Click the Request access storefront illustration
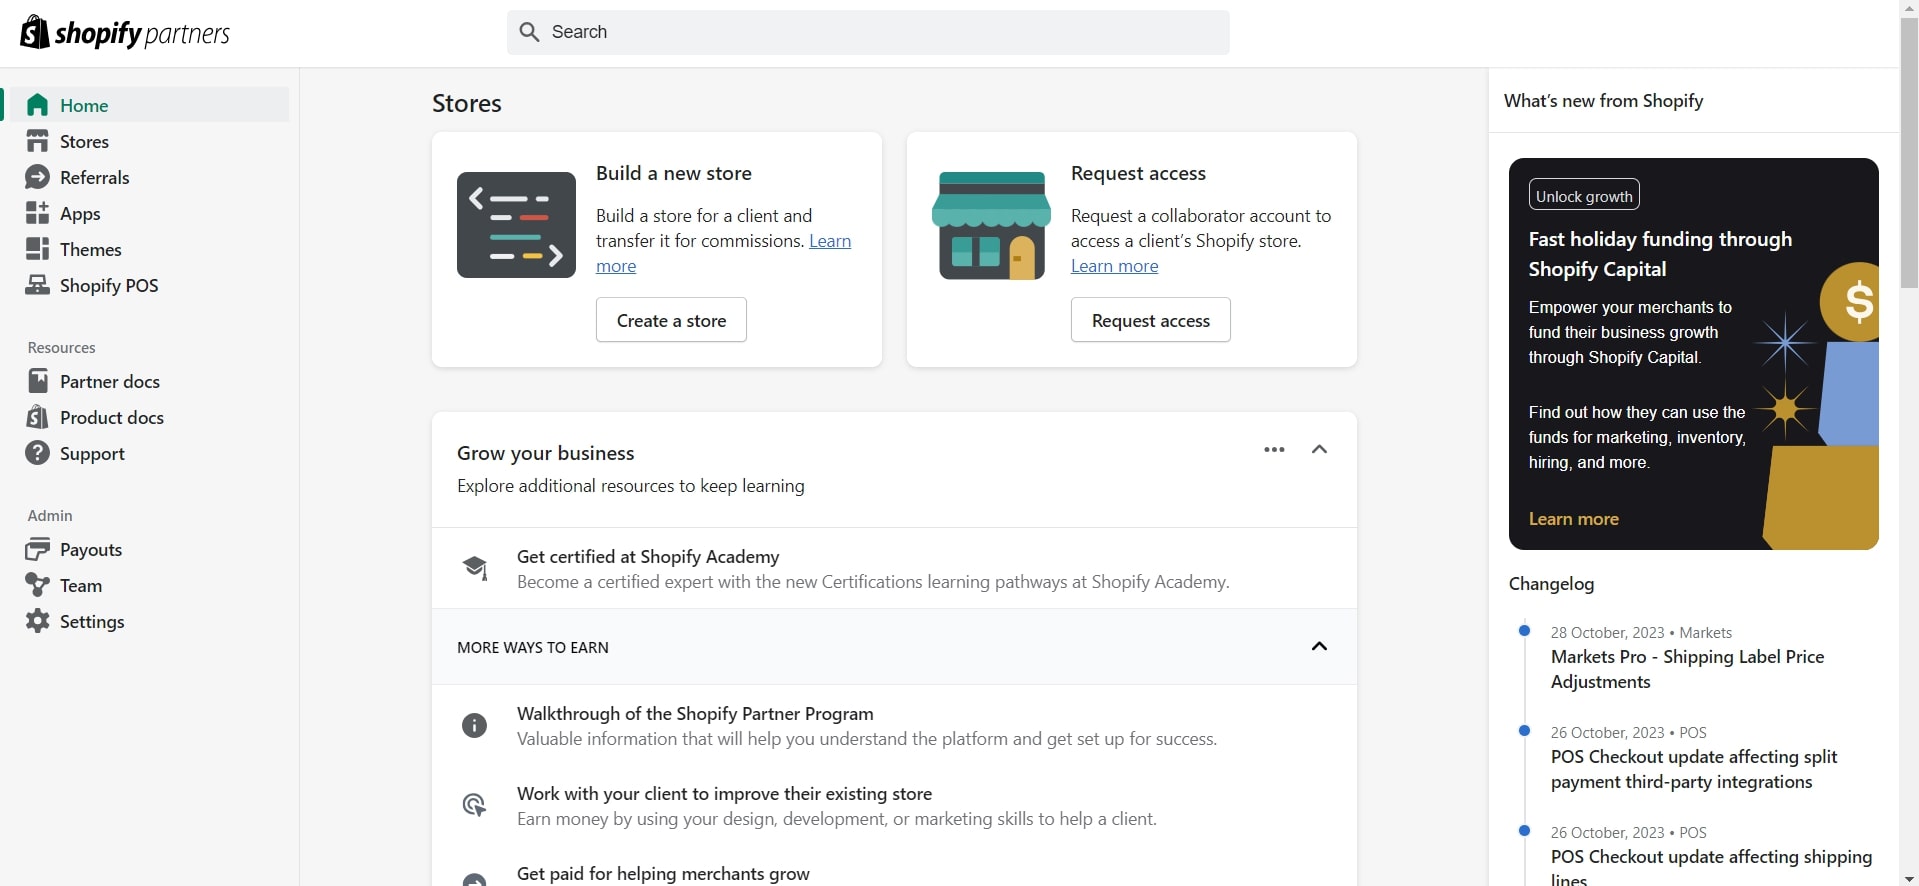1919x886 pixels. (991, 225)
